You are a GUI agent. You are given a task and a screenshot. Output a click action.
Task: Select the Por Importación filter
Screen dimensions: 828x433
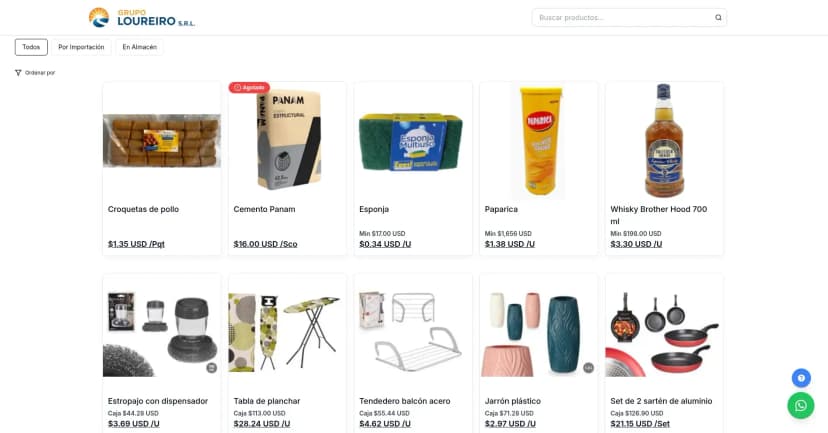(81, 47)
